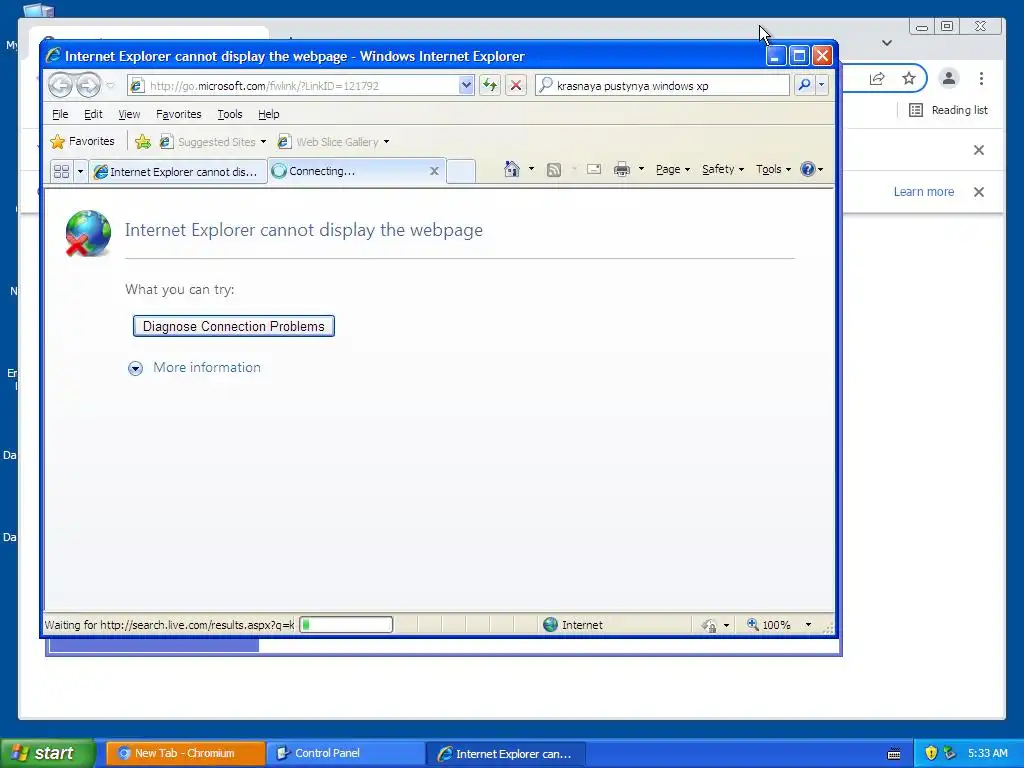Dismiss the Learn more bar in Chromium
The image size is (1024, 768).
coord(979,192)
